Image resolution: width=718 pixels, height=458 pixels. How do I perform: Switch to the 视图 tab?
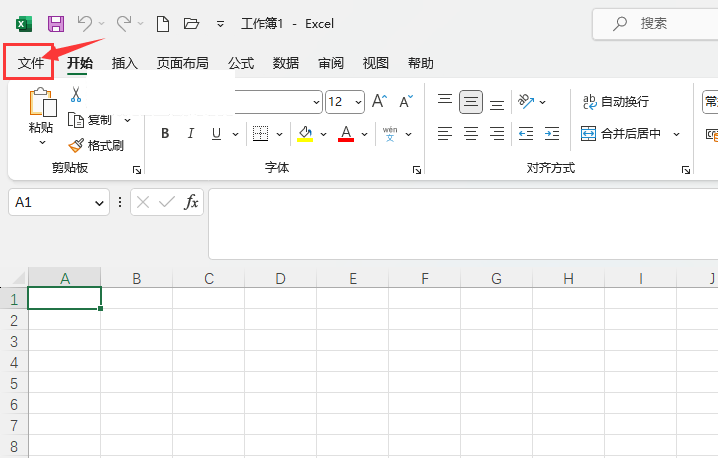pyautogui.click(x=375, y=63)
